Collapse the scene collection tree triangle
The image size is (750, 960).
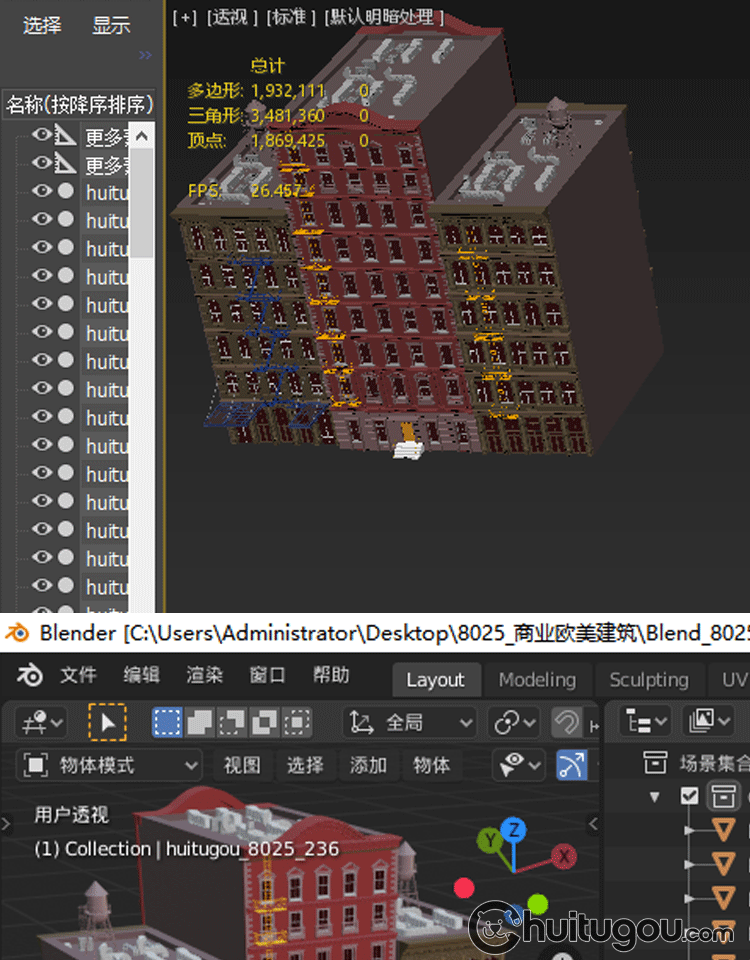point(655,797)
